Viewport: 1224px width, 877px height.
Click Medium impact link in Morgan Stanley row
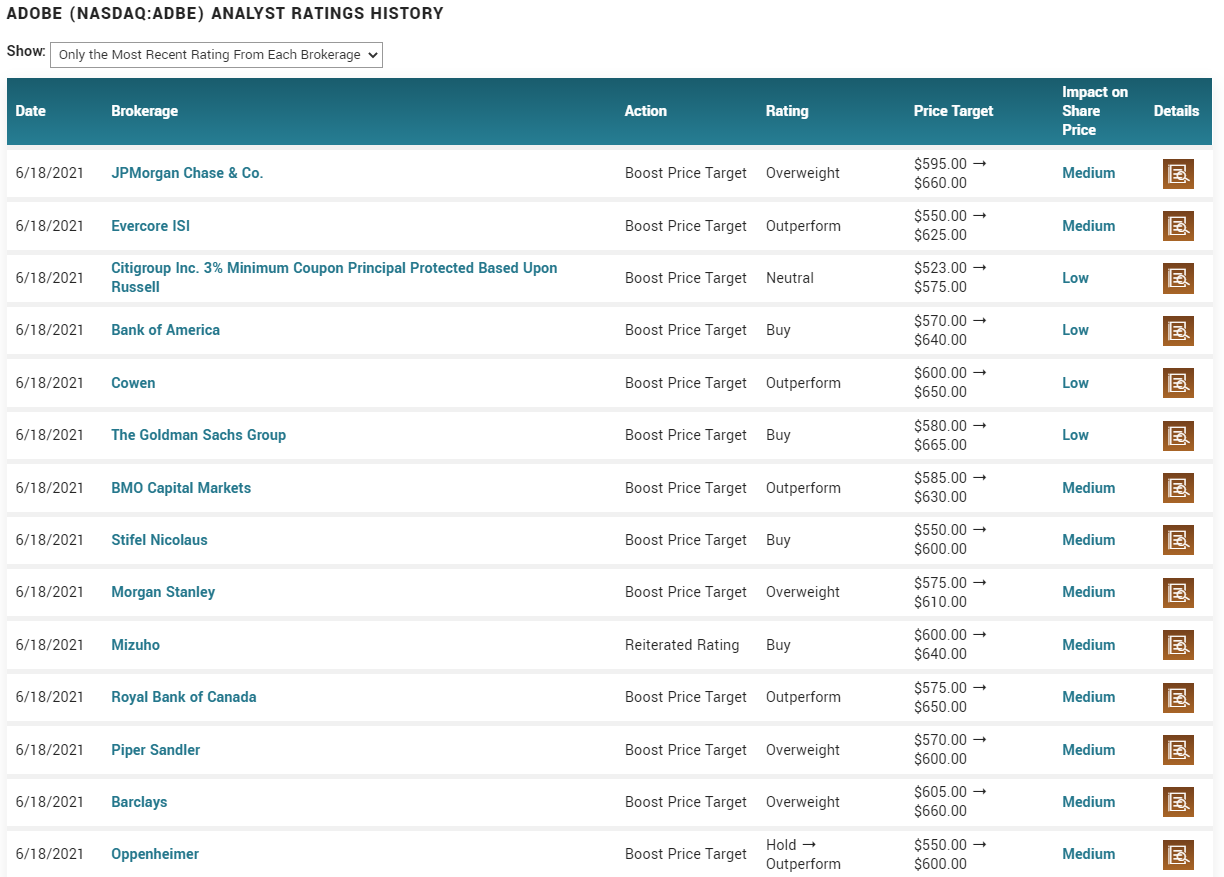(1088, 592)
